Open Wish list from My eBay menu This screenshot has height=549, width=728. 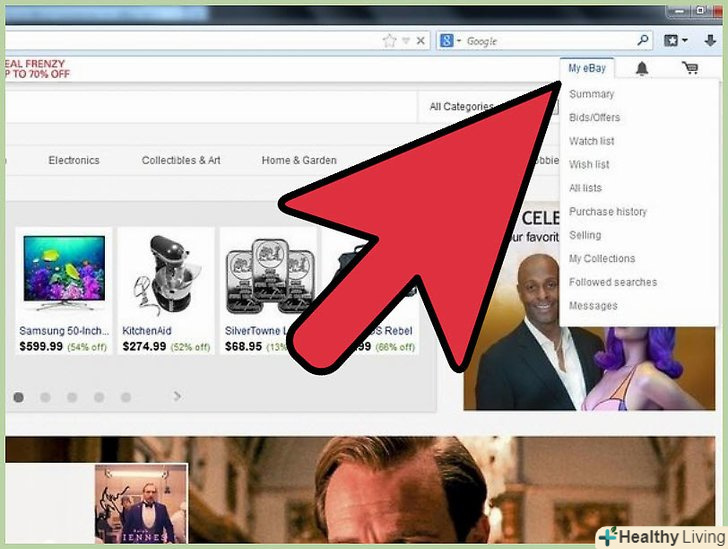589,164
